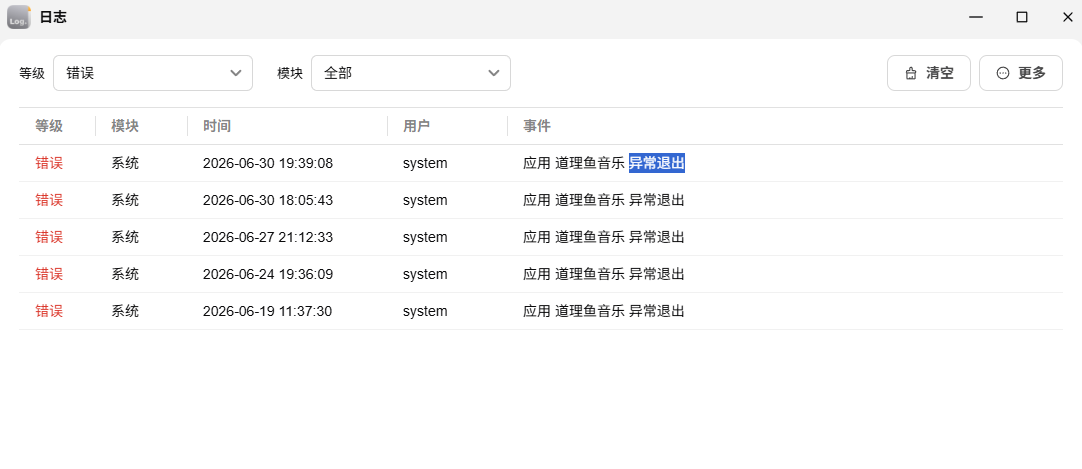This screenshot has width=1082, height=469.
Task: Click 错误 level in the 19:39:08 row
Action: pos(49,163)
